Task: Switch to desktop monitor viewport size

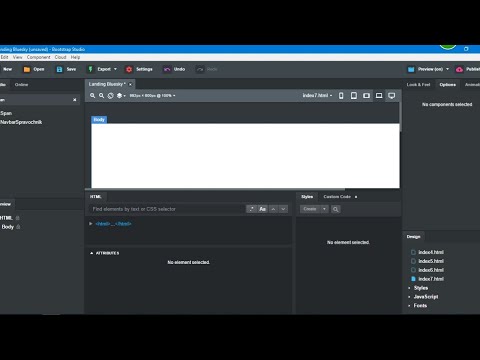Action: [x=392, y=96]
